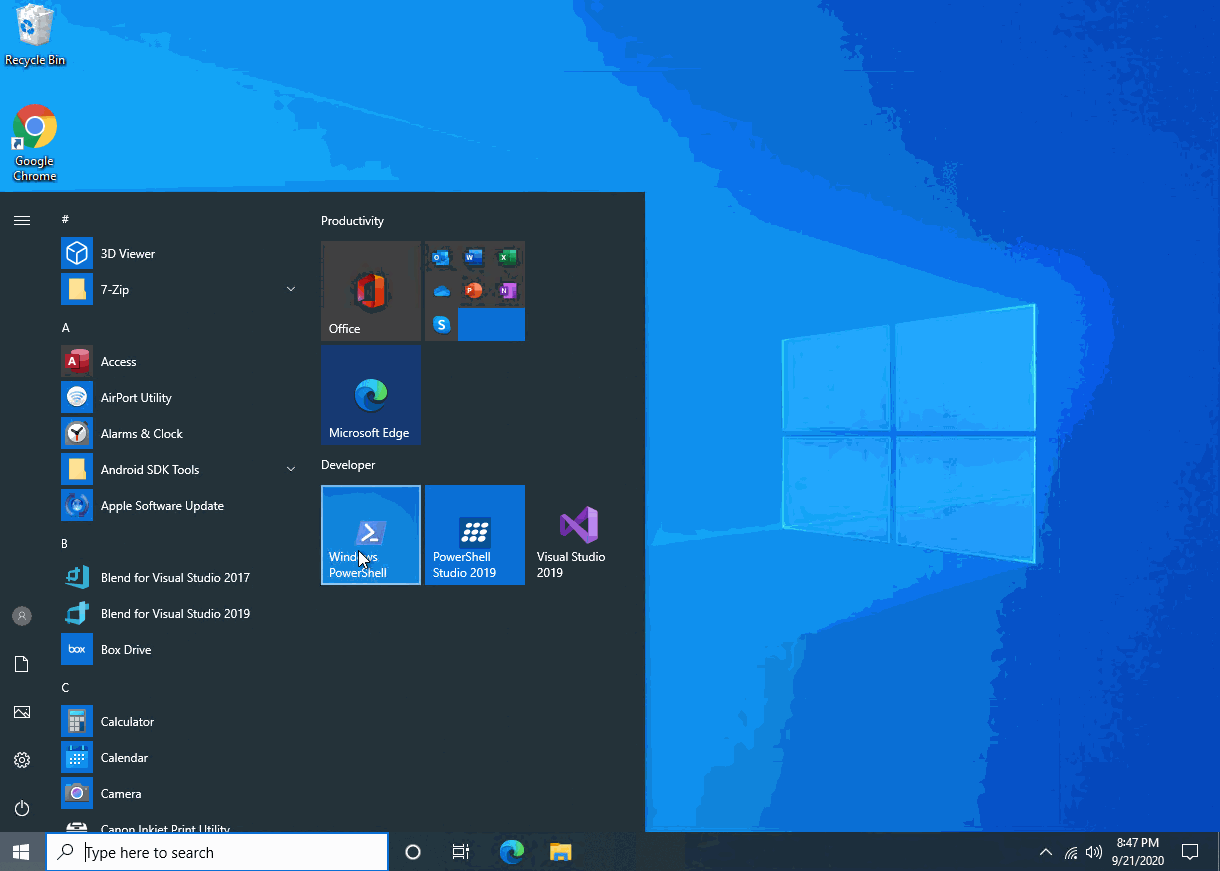Open network status in tray
1220x871 pixels.
tap(1071, 852)
